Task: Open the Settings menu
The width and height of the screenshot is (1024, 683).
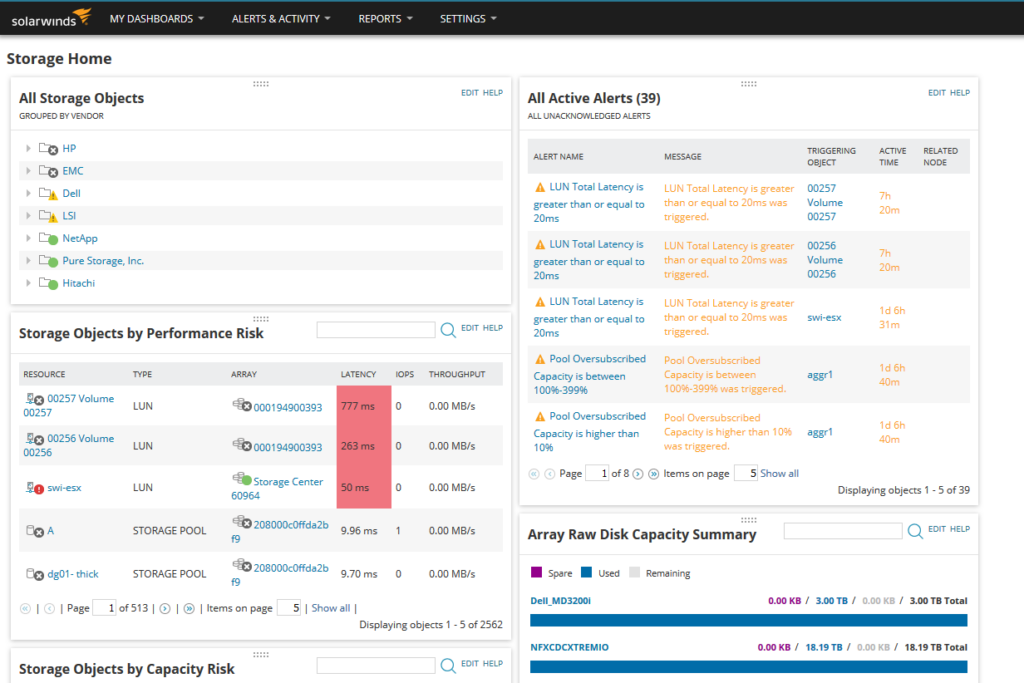Action: (x=468, y=19)
